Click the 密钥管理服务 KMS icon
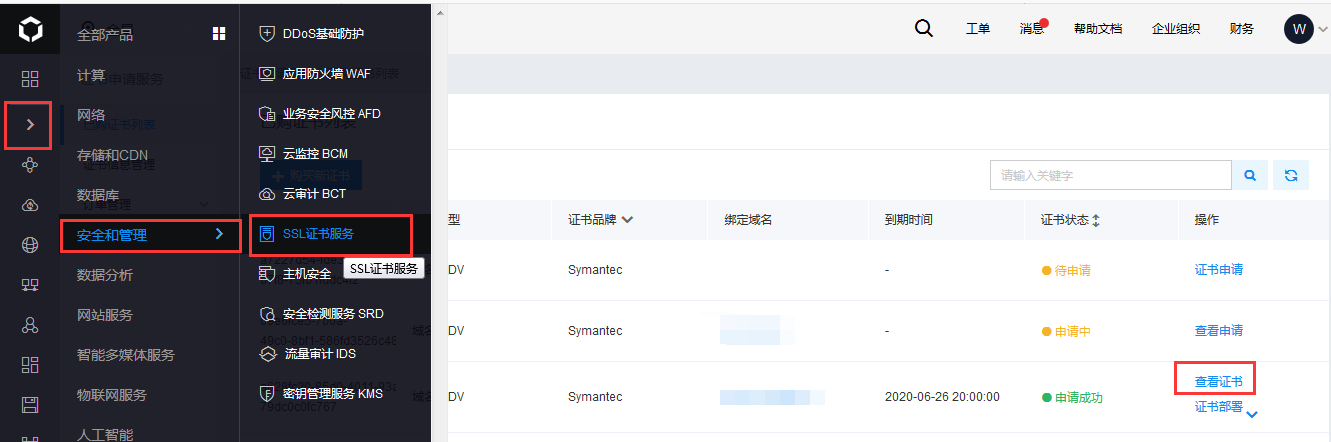 (x=267, y=393)
